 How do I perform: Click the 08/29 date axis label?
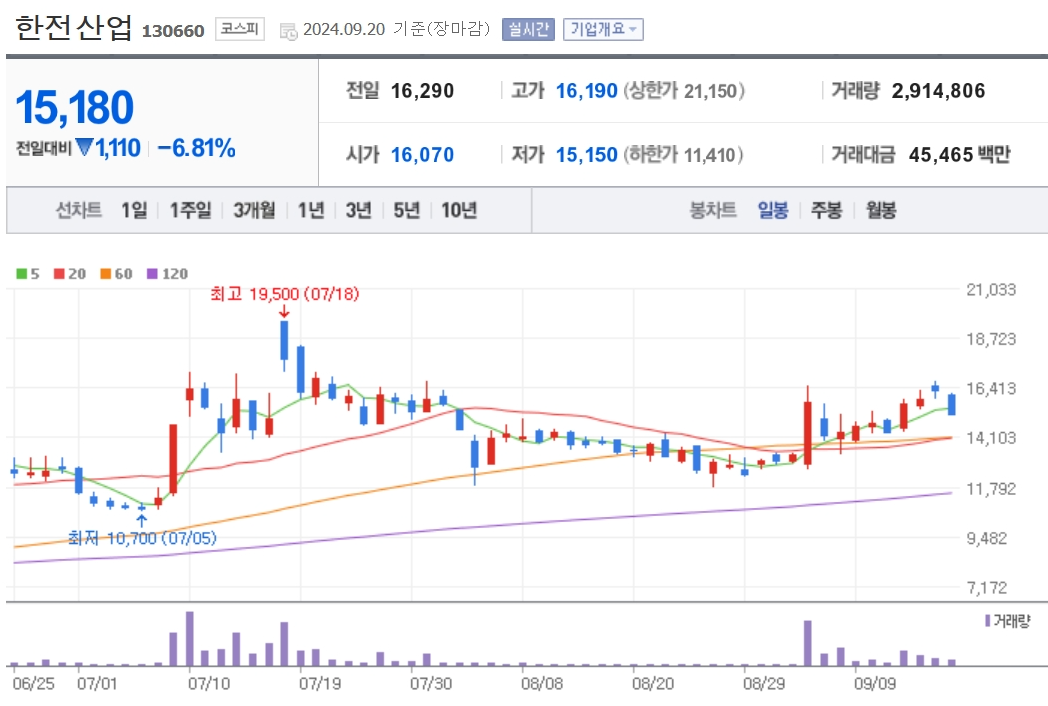(x=764, y=684)
